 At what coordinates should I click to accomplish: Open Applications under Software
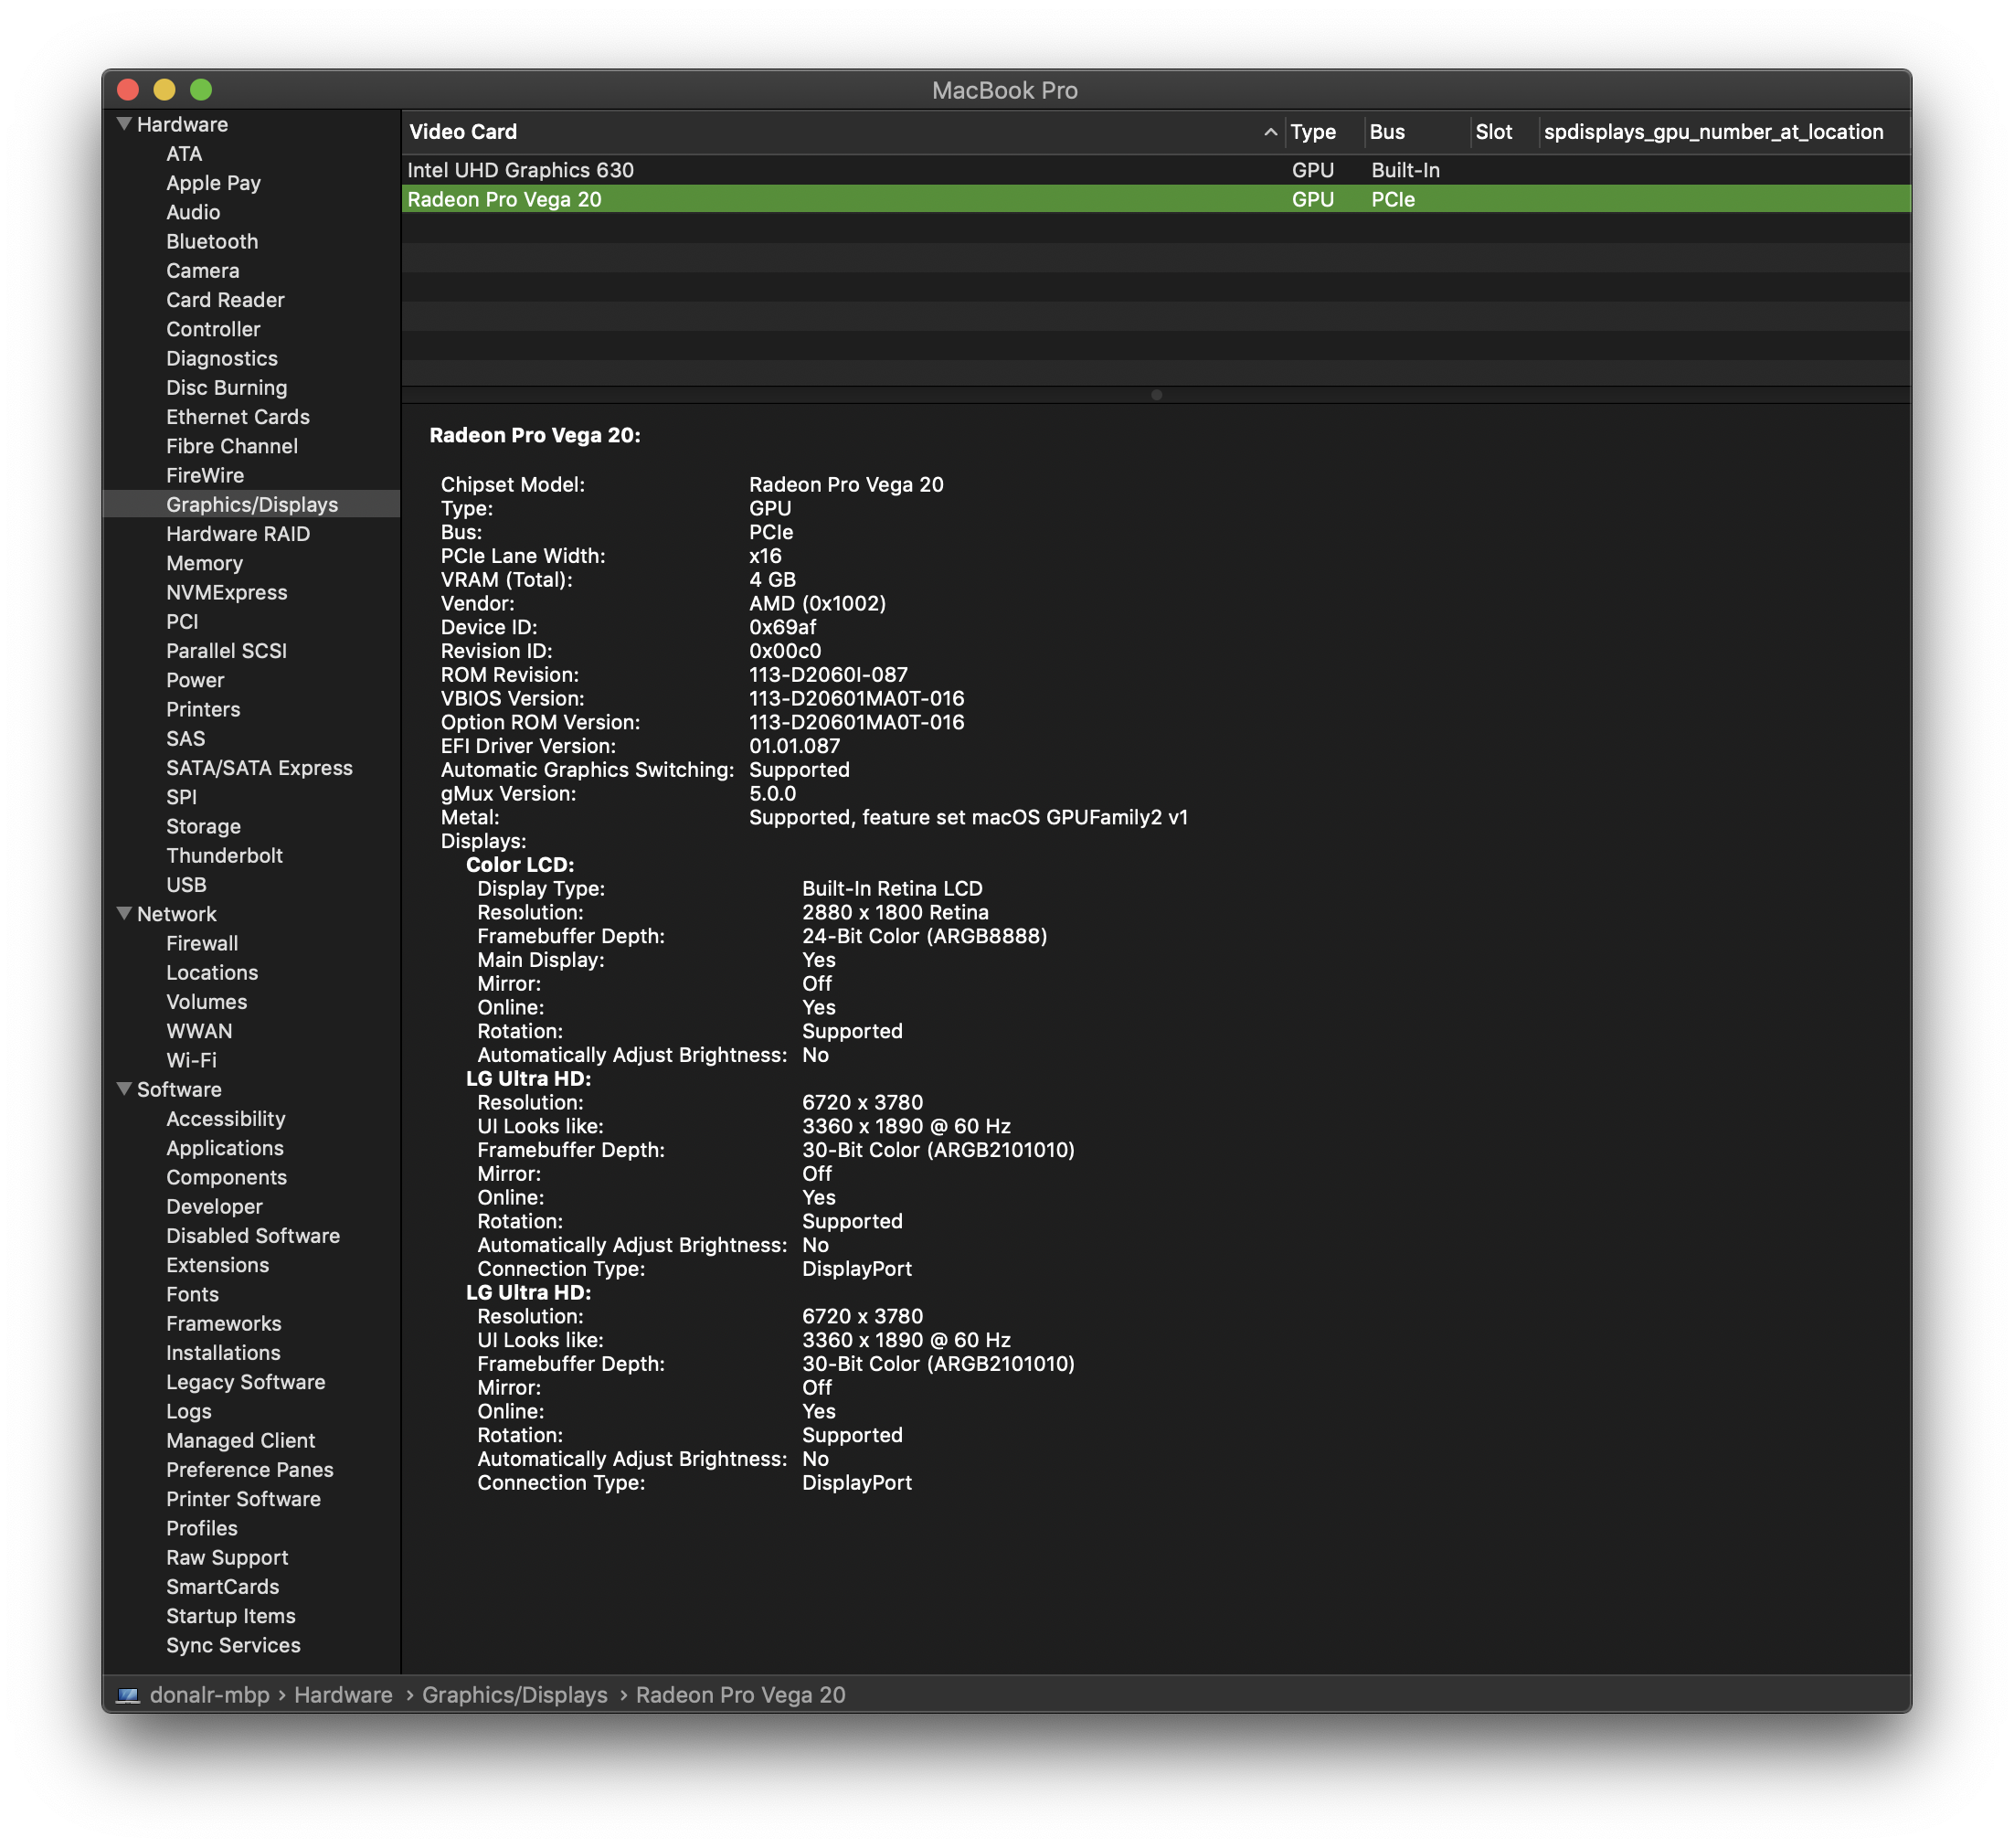[224, 1148]
